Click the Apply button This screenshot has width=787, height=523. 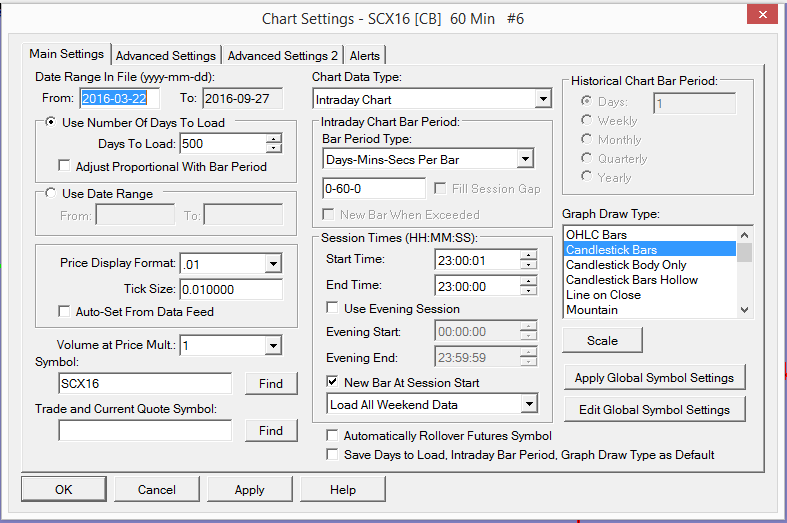coord(249,489)
